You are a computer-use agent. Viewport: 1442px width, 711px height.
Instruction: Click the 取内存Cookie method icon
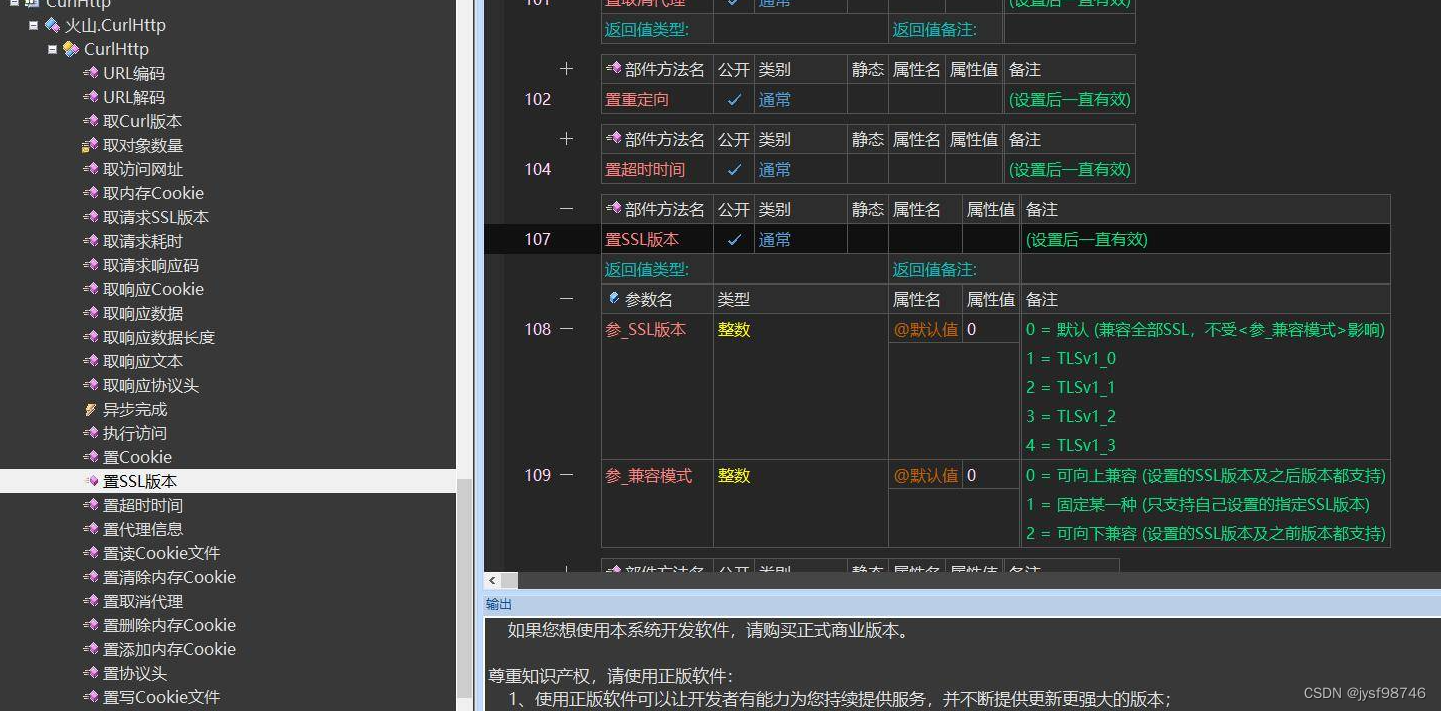90,193
